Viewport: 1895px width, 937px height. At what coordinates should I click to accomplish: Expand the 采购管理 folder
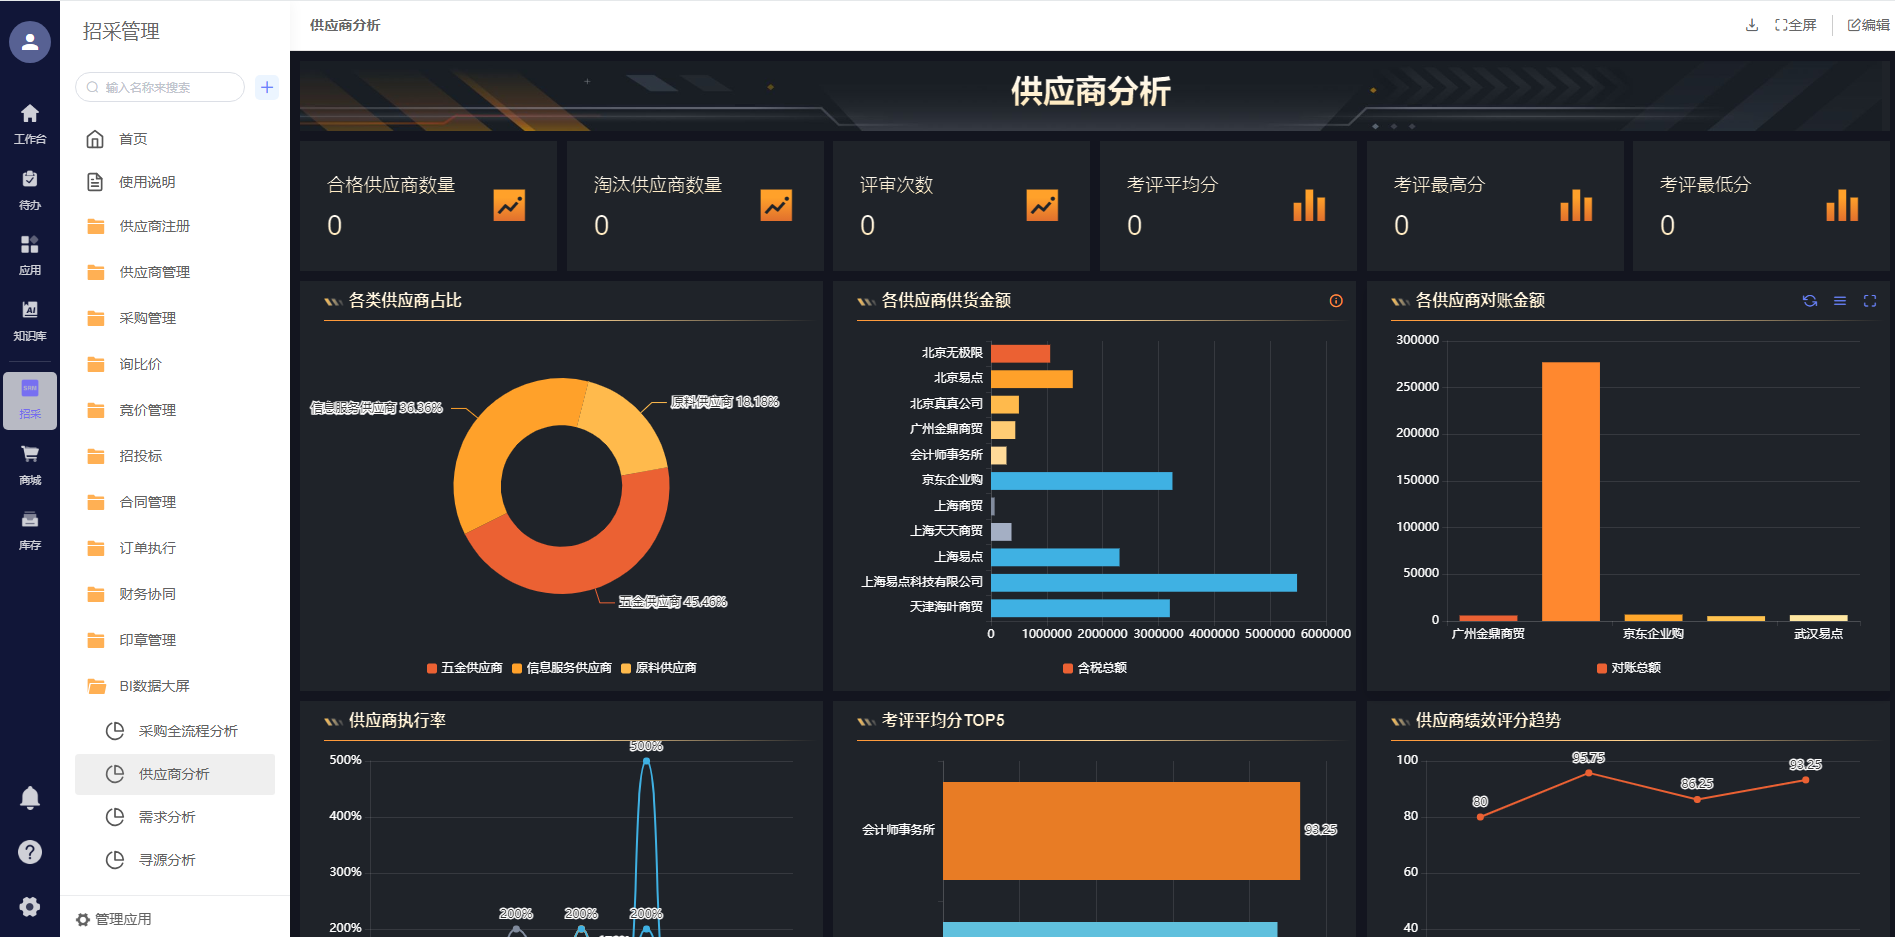click(147, 318)
